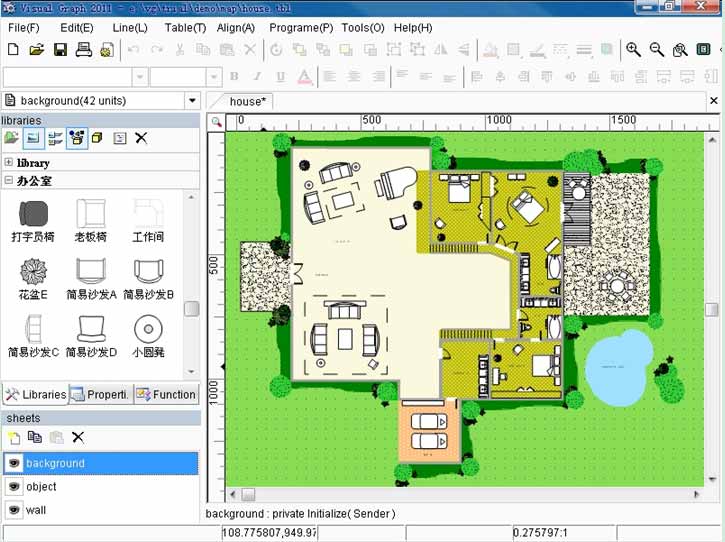
Task: Open the Help(H) menu
Action: pos(413,28)
